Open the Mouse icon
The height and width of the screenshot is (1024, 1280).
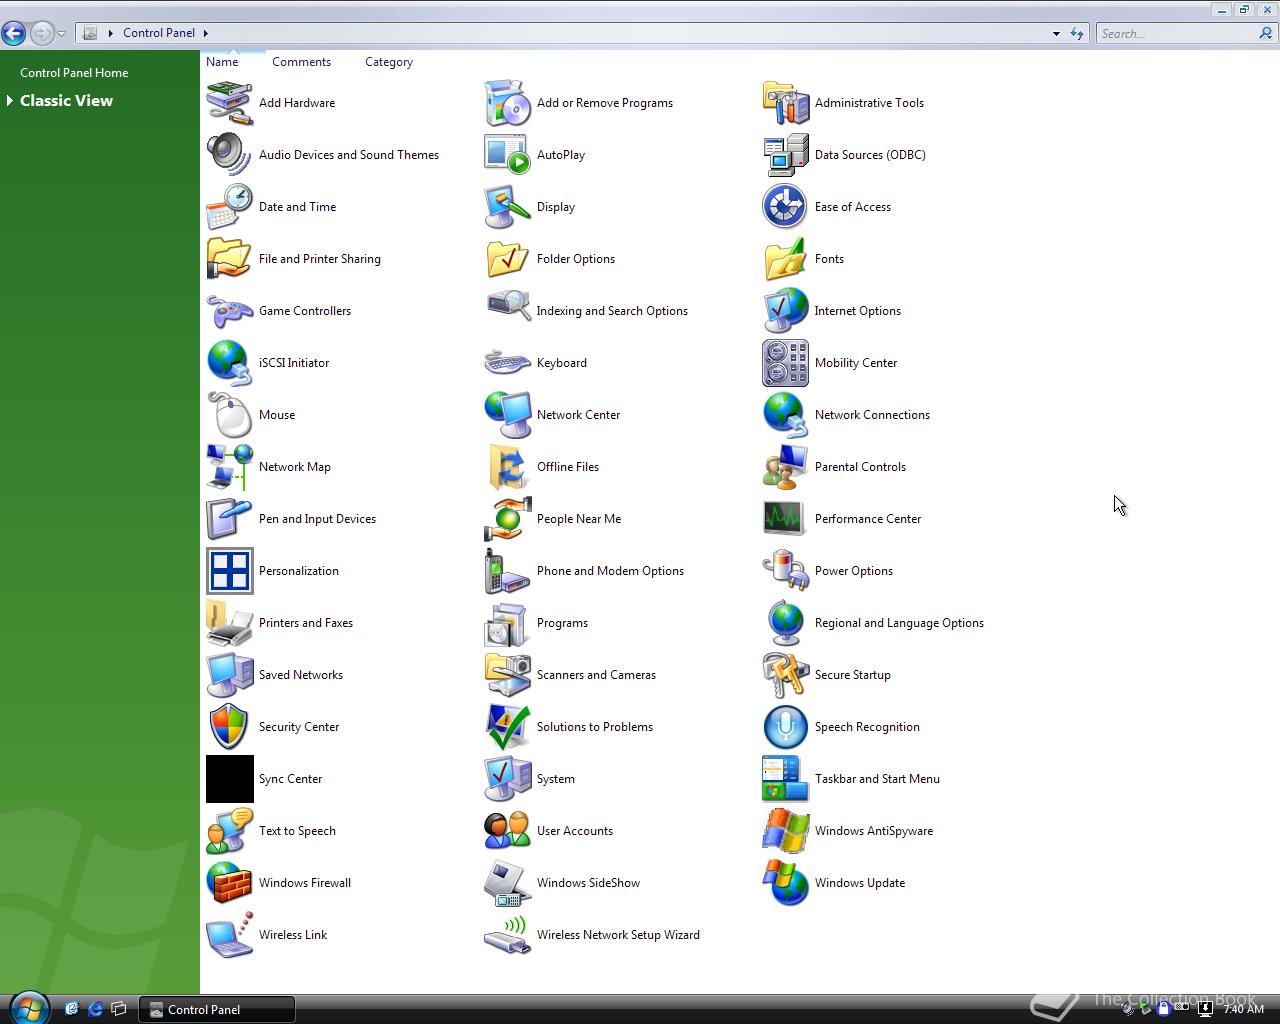(229, 415)
